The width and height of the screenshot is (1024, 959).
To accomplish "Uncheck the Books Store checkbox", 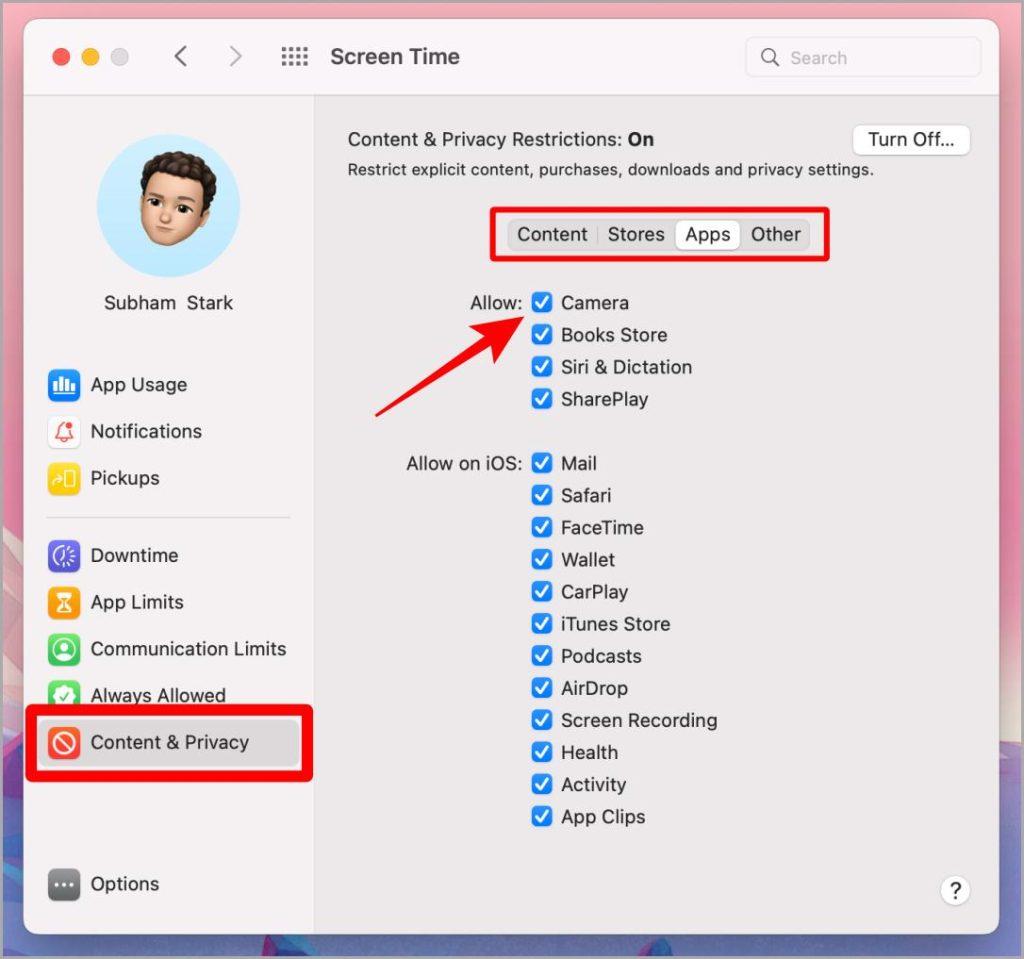I will click(x=541, y=334).
